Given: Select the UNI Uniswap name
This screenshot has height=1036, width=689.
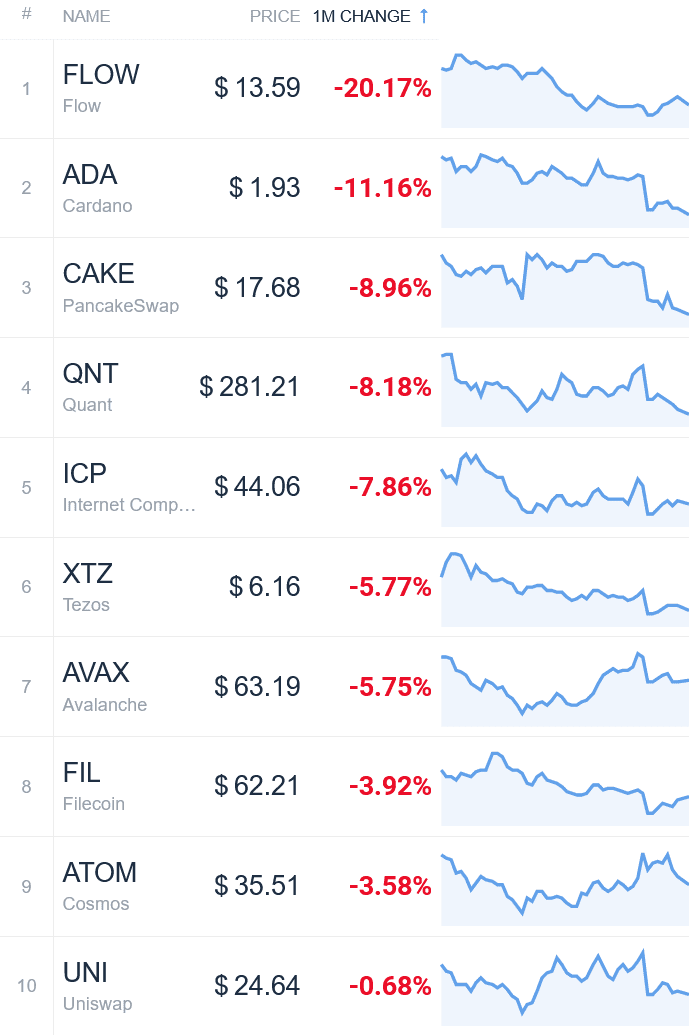Looking at the screenshot, I should 97,986.
